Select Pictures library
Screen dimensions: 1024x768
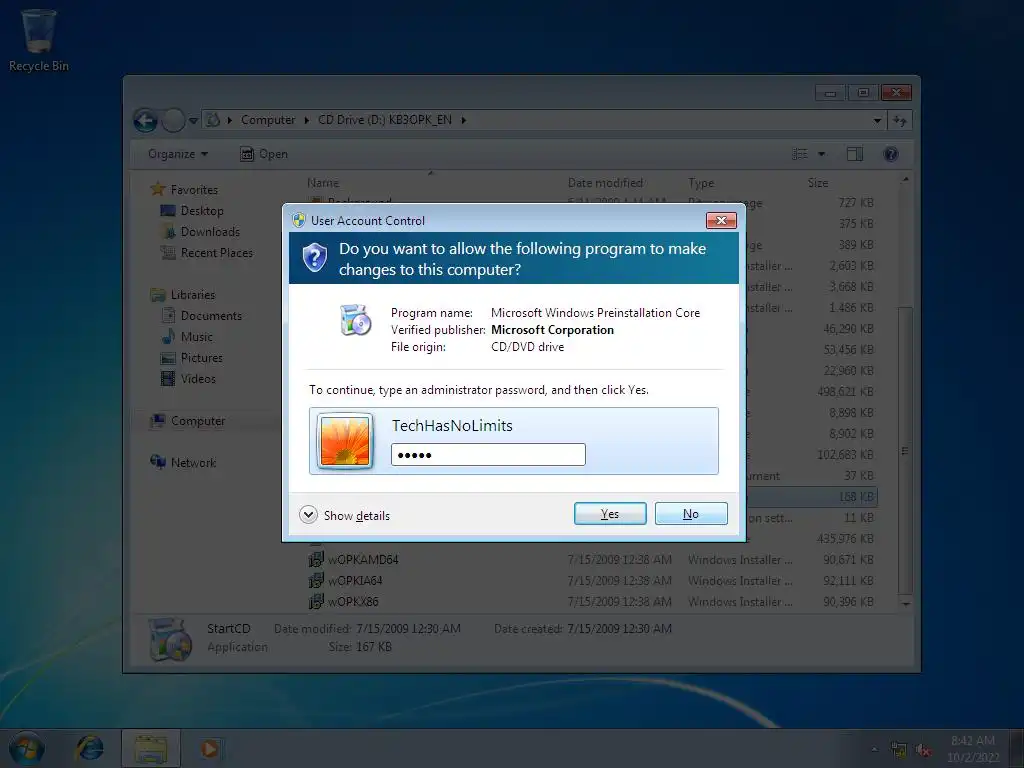(x=191, y=357)
